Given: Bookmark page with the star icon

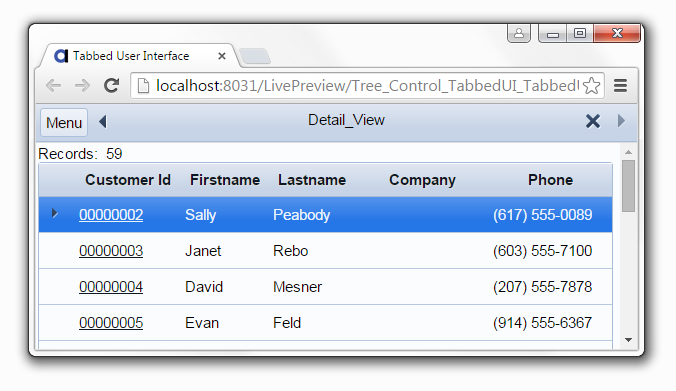Looking at the screenshot, I should click(x=592, y=85).
